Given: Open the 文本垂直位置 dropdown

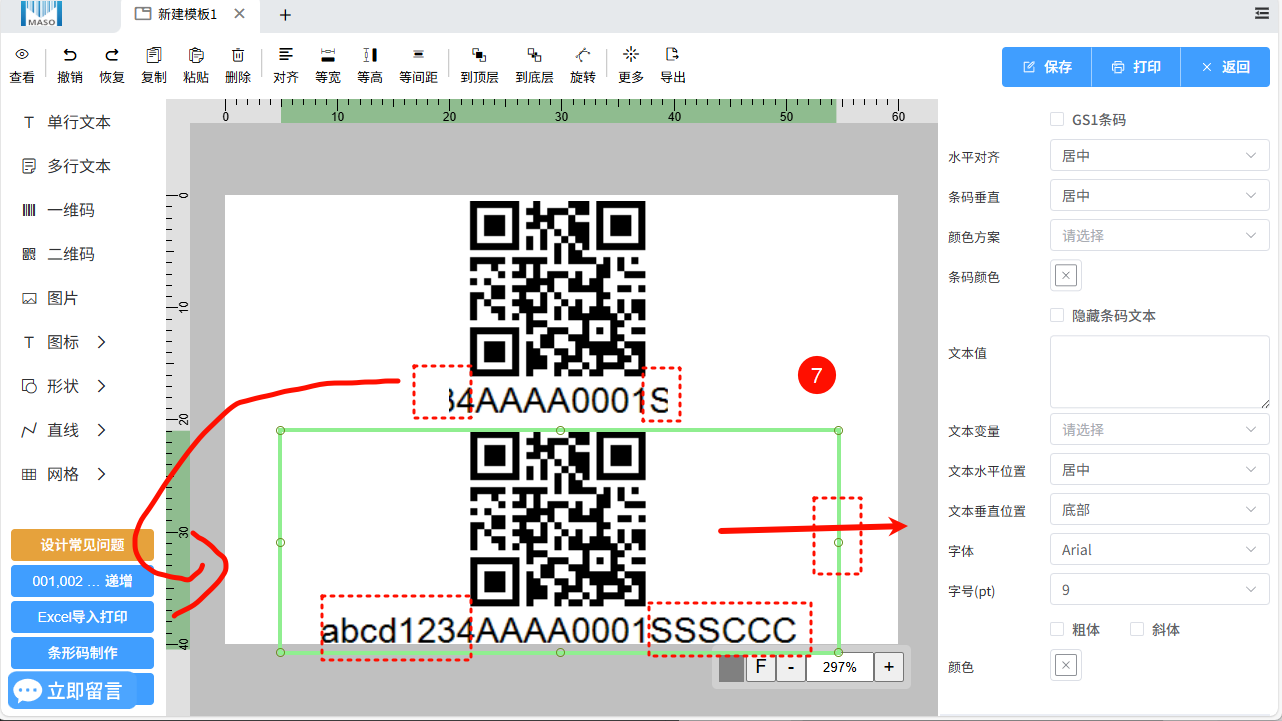Looking at the screenshot, I should tap(1160, 510).
